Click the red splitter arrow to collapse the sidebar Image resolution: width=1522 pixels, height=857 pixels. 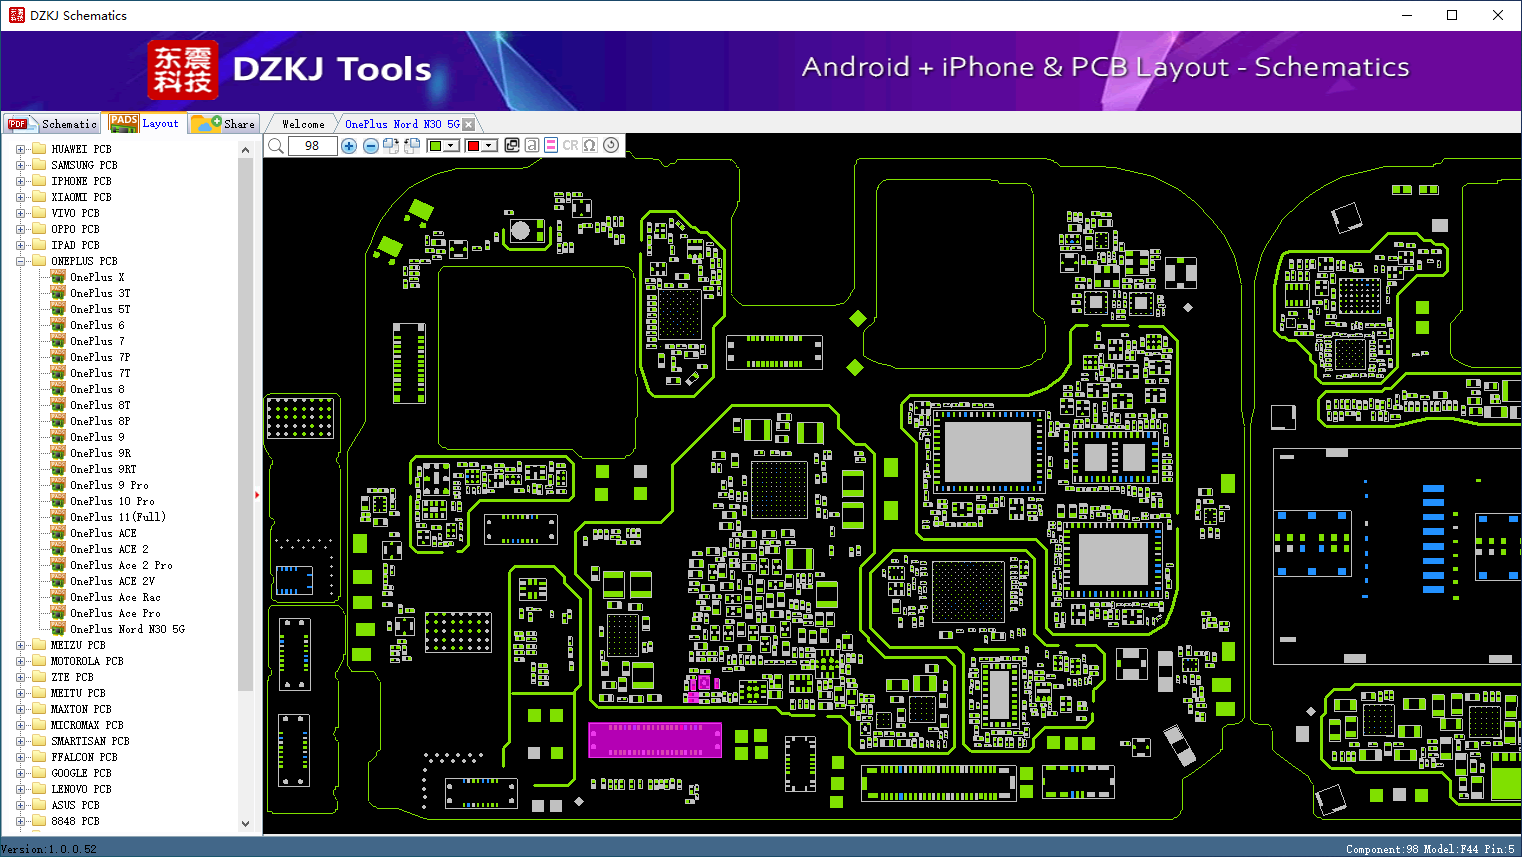pyautogui.click(x=257, y=494)
